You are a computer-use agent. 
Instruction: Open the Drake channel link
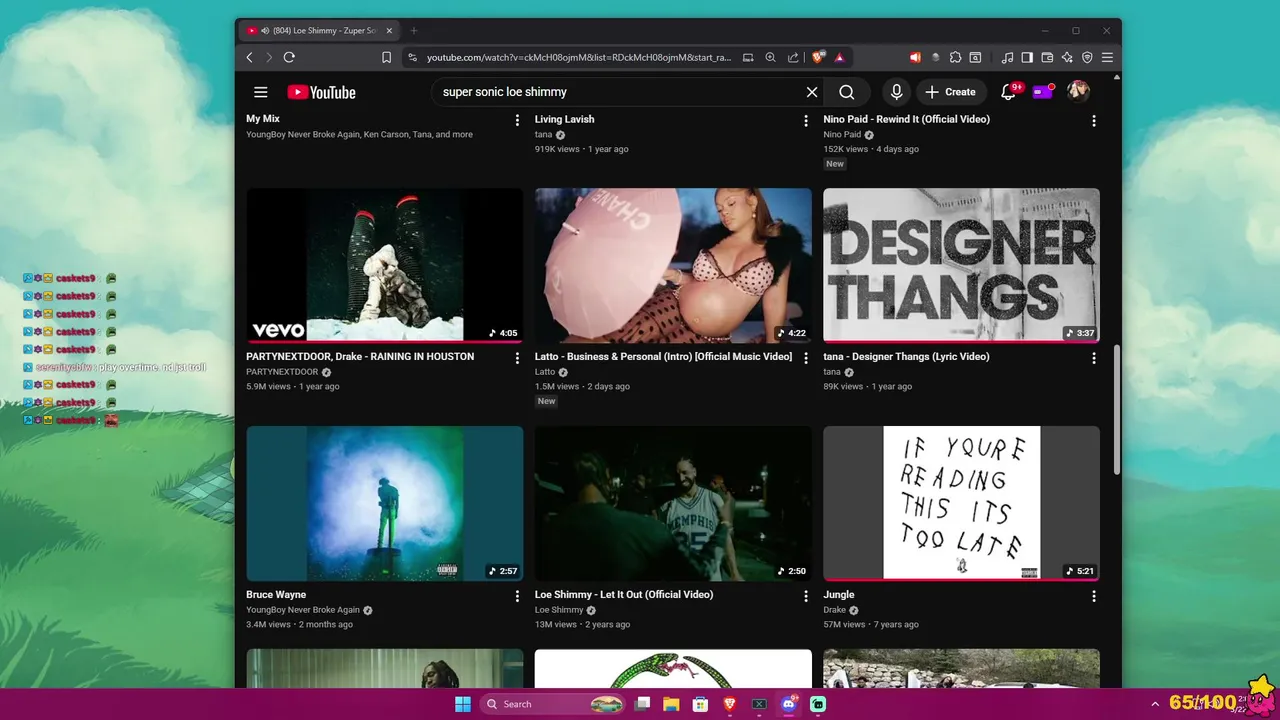click(x=835, y=610)
